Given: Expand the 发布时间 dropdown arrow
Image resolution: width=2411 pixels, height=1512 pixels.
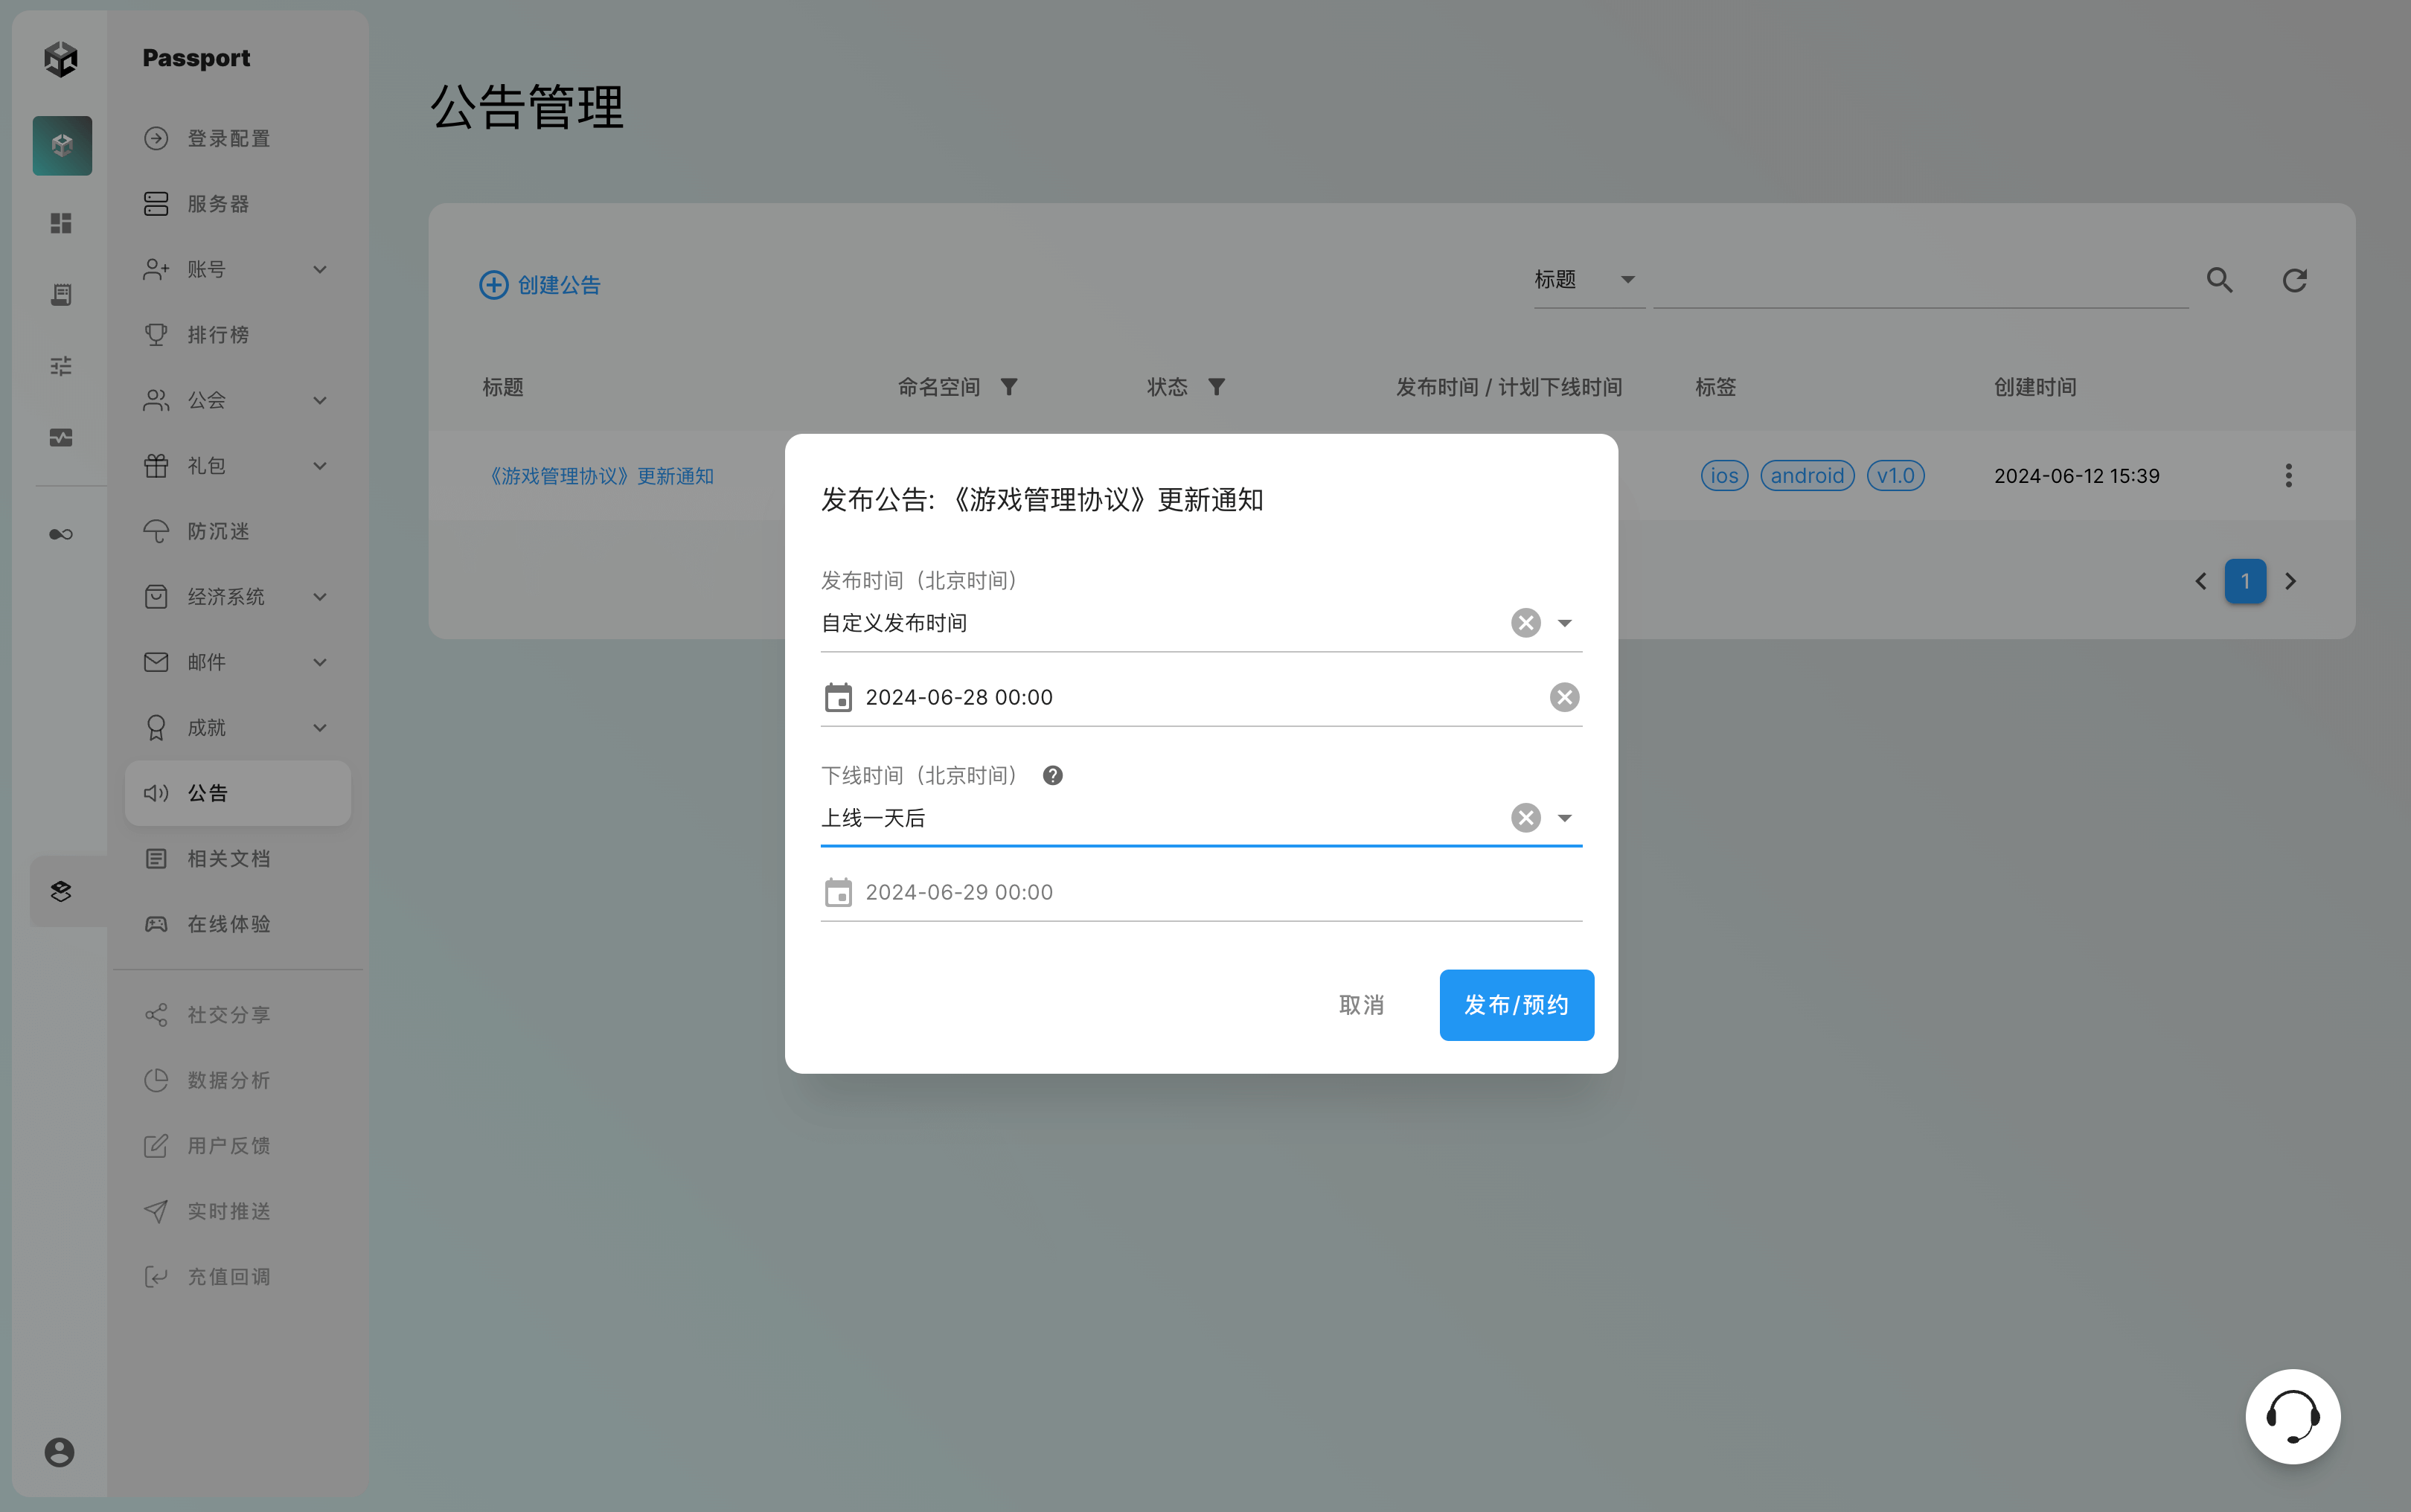Looking at the screenshot, I should pos(1565,623).
